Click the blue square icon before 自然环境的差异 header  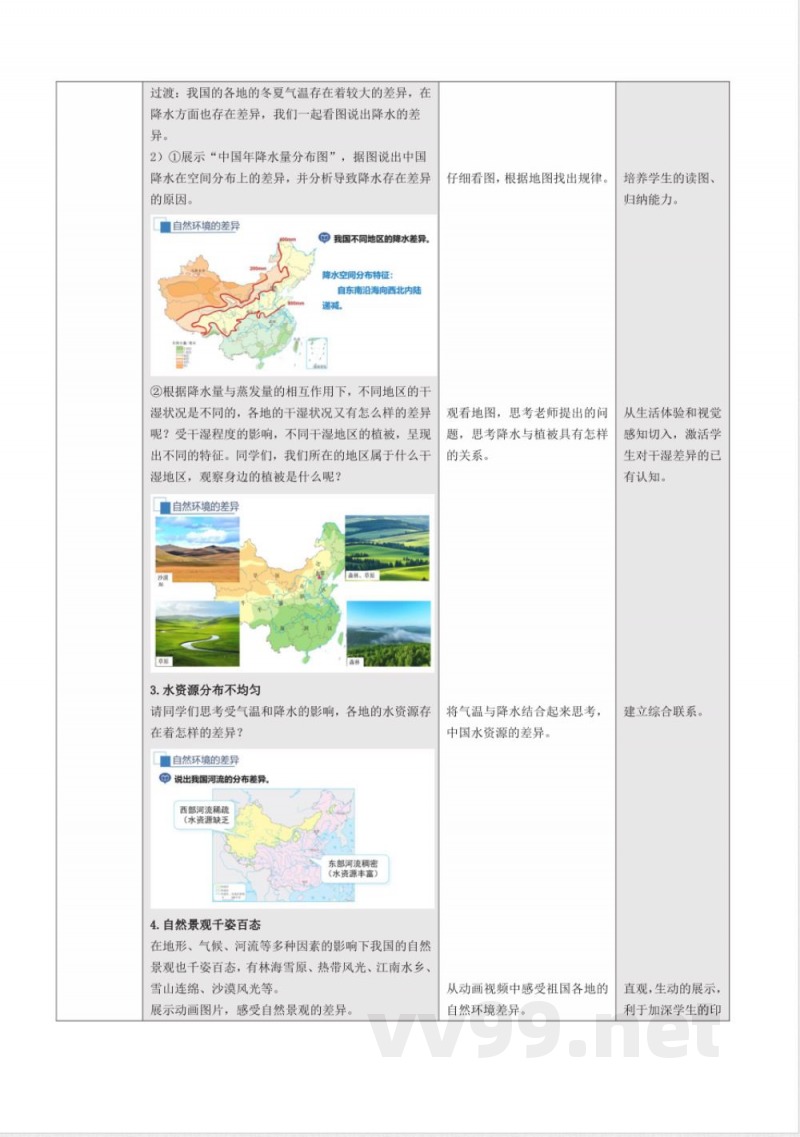[164, 226]
